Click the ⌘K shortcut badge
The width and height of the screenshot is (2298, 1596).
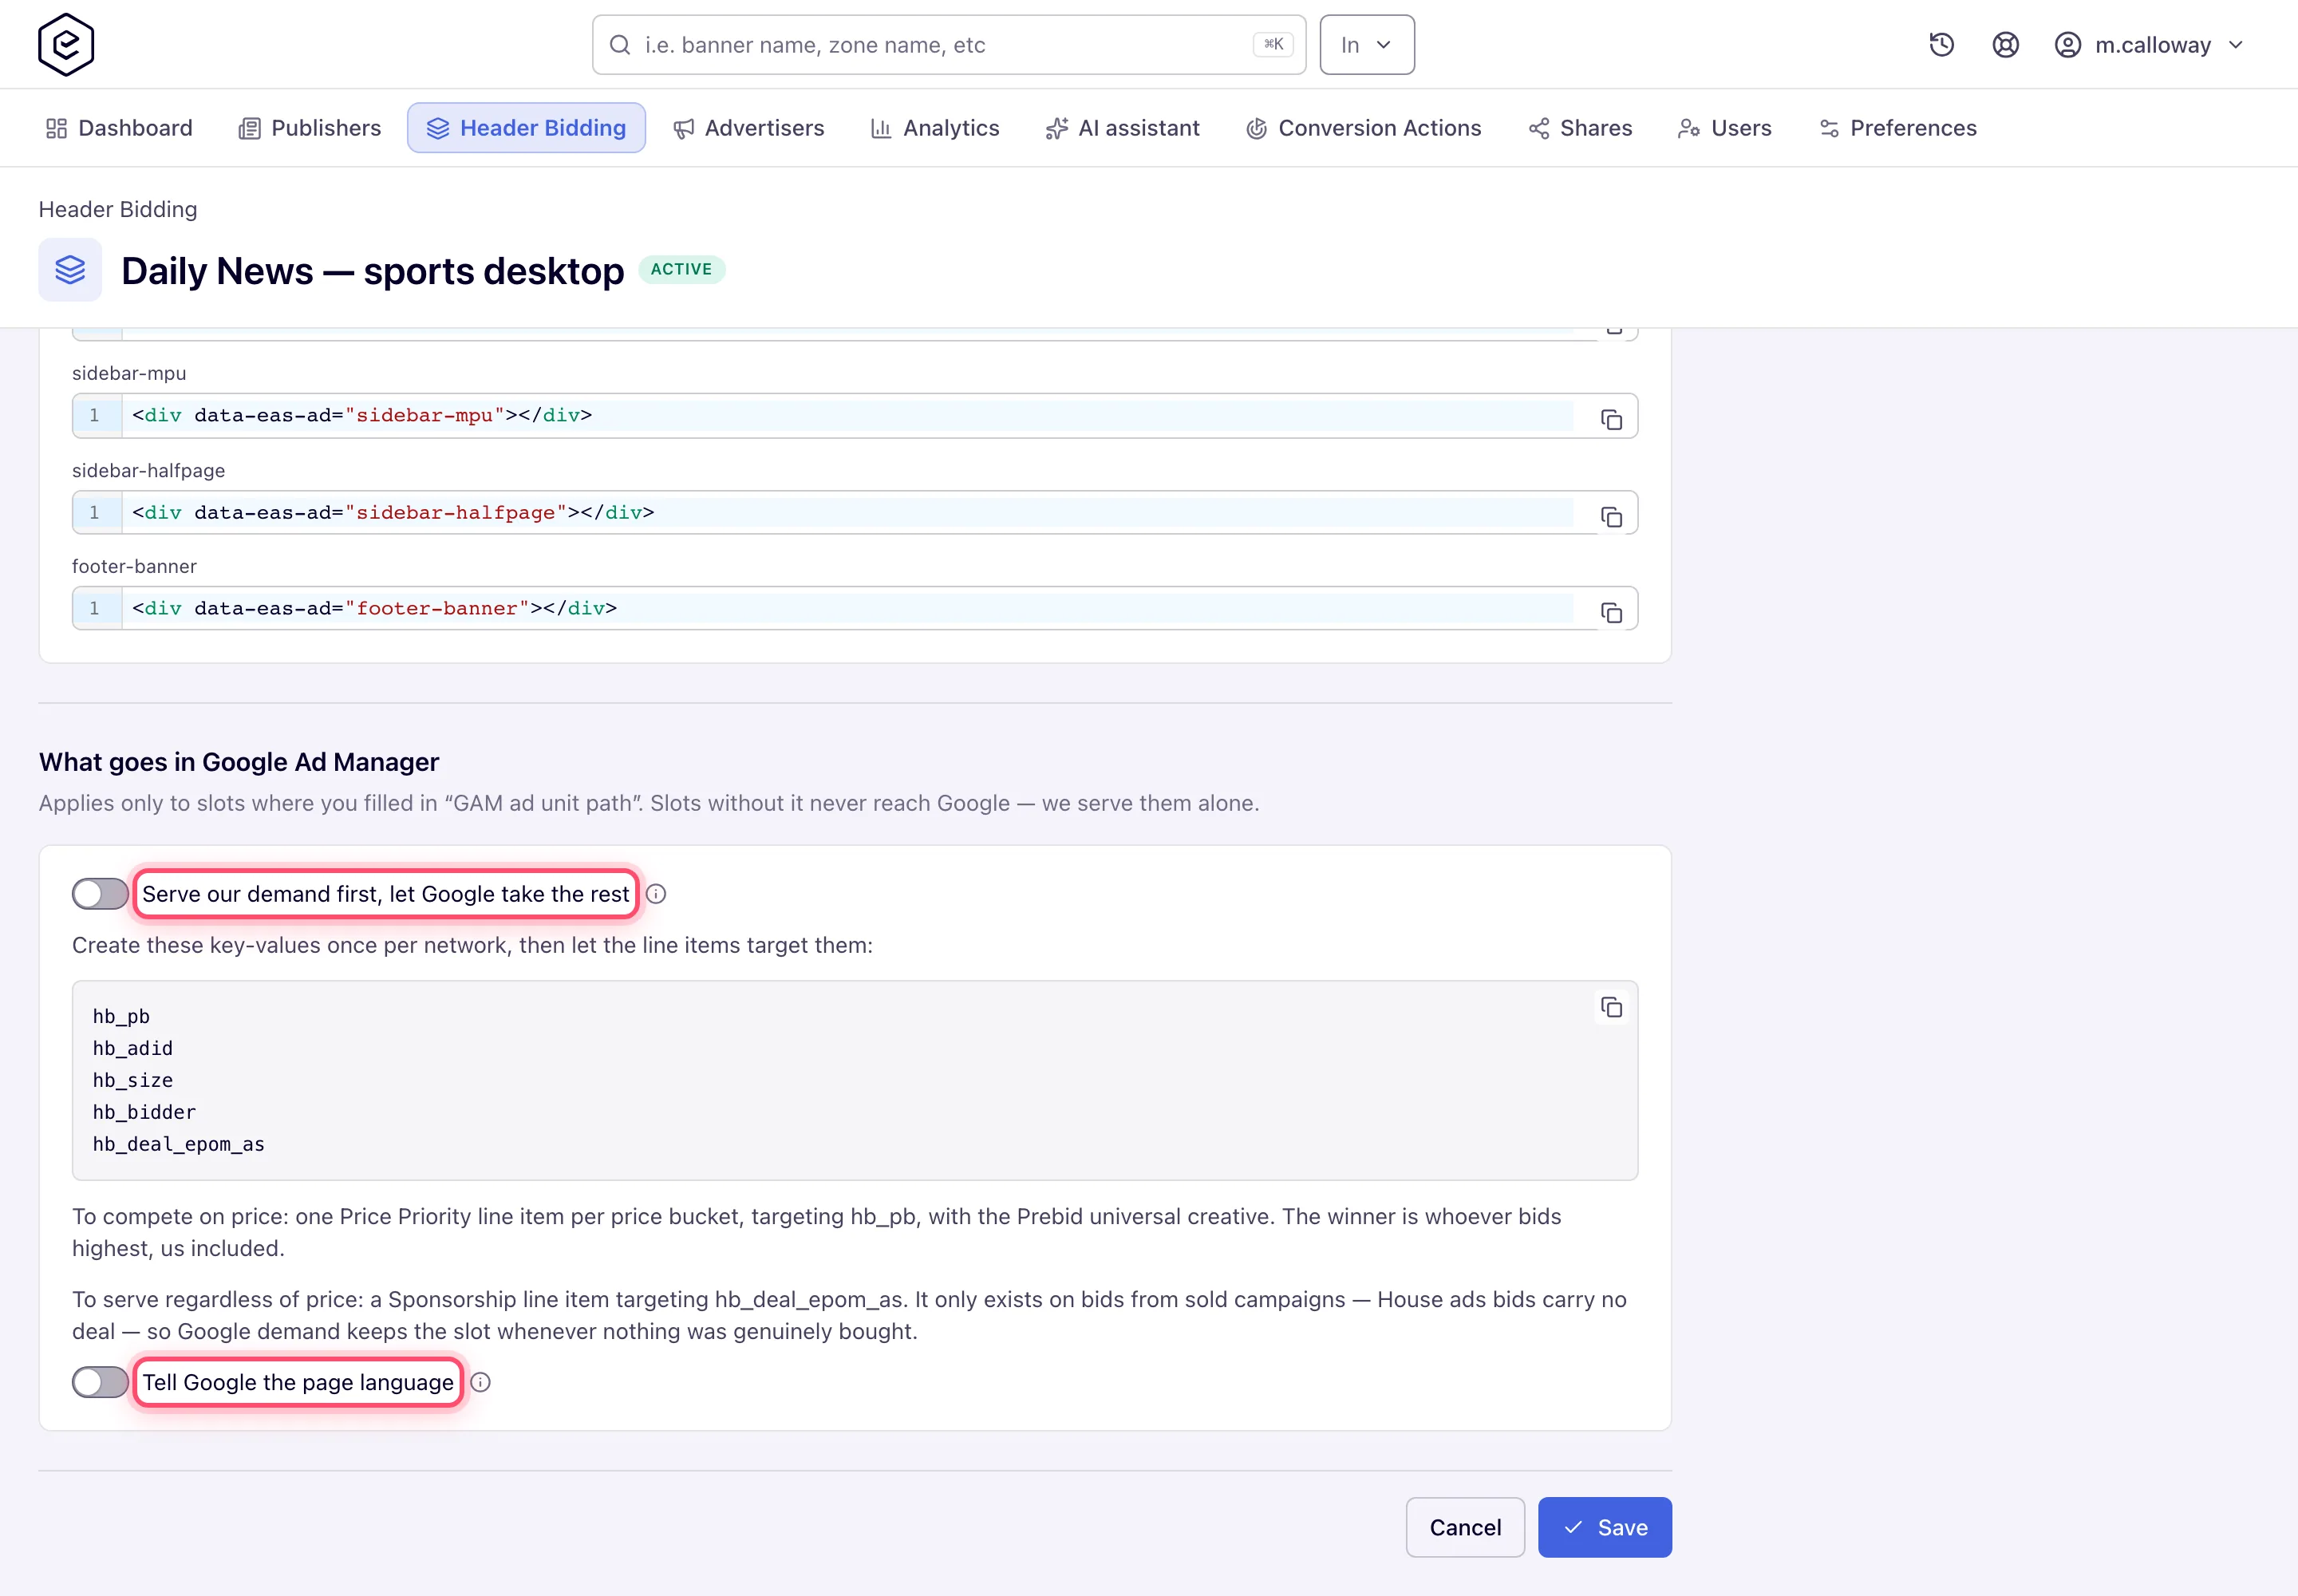[1273, 44]
